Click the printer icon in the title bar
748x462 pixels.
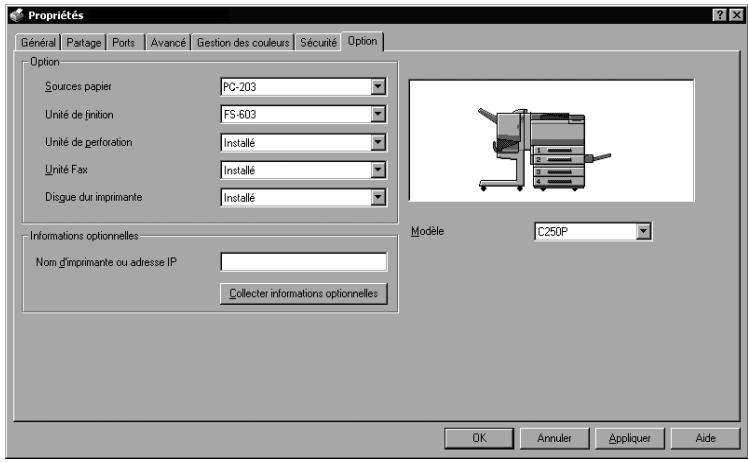tap(17, 15)
